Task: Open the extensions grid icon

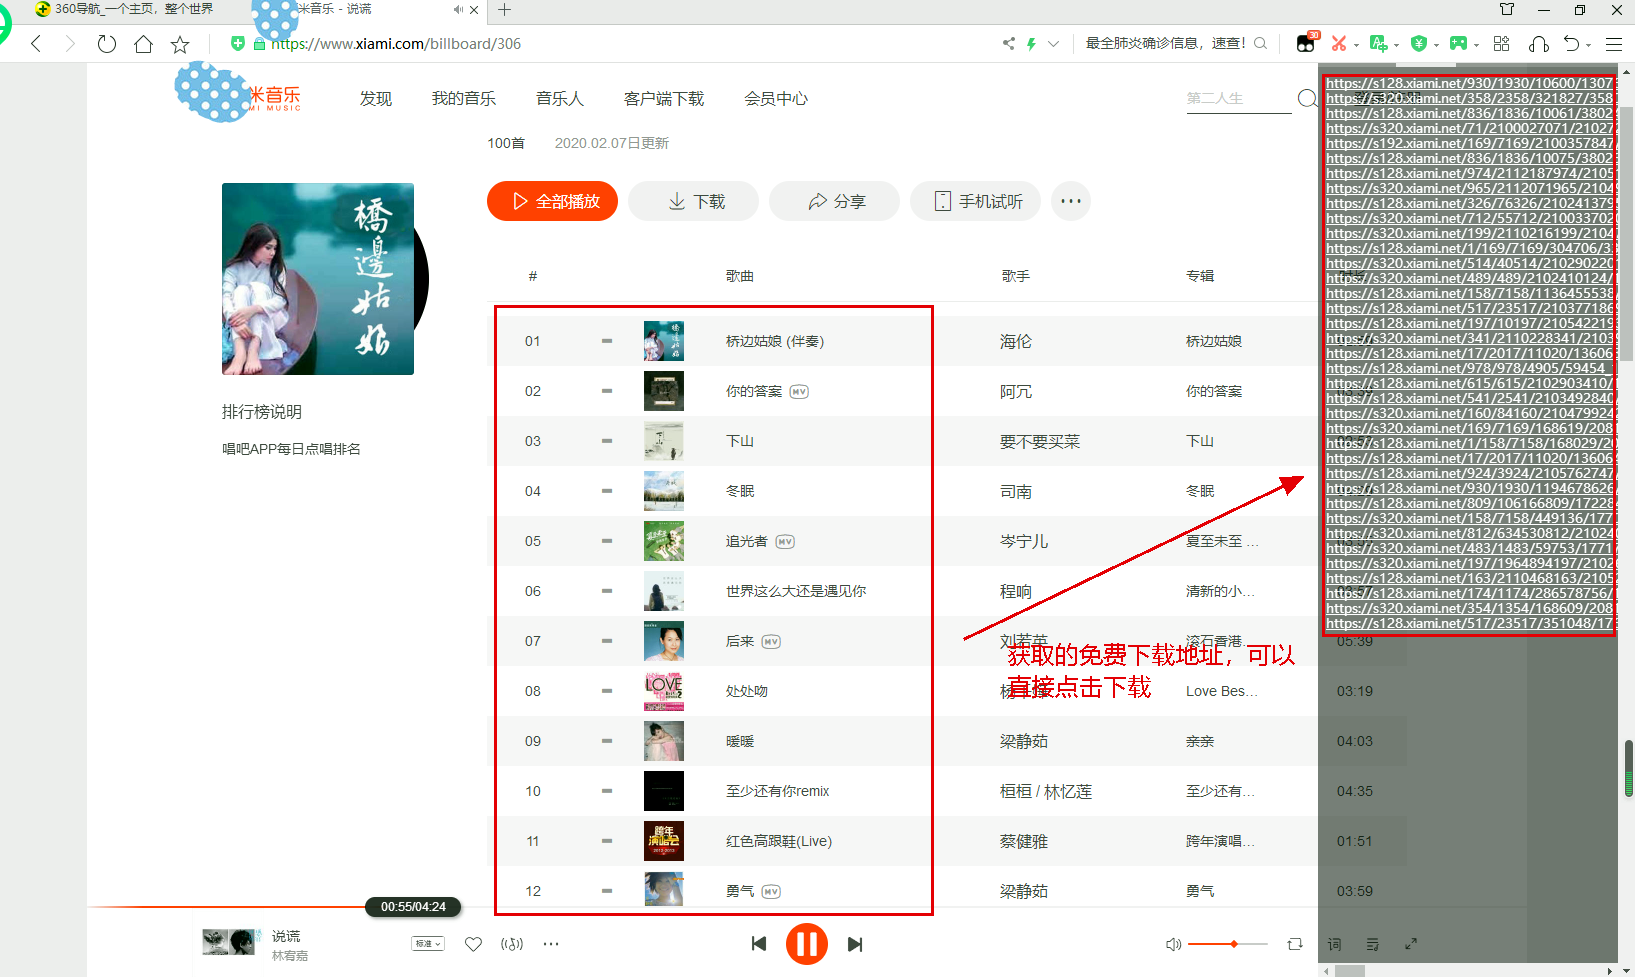Action: point(1501,43)
